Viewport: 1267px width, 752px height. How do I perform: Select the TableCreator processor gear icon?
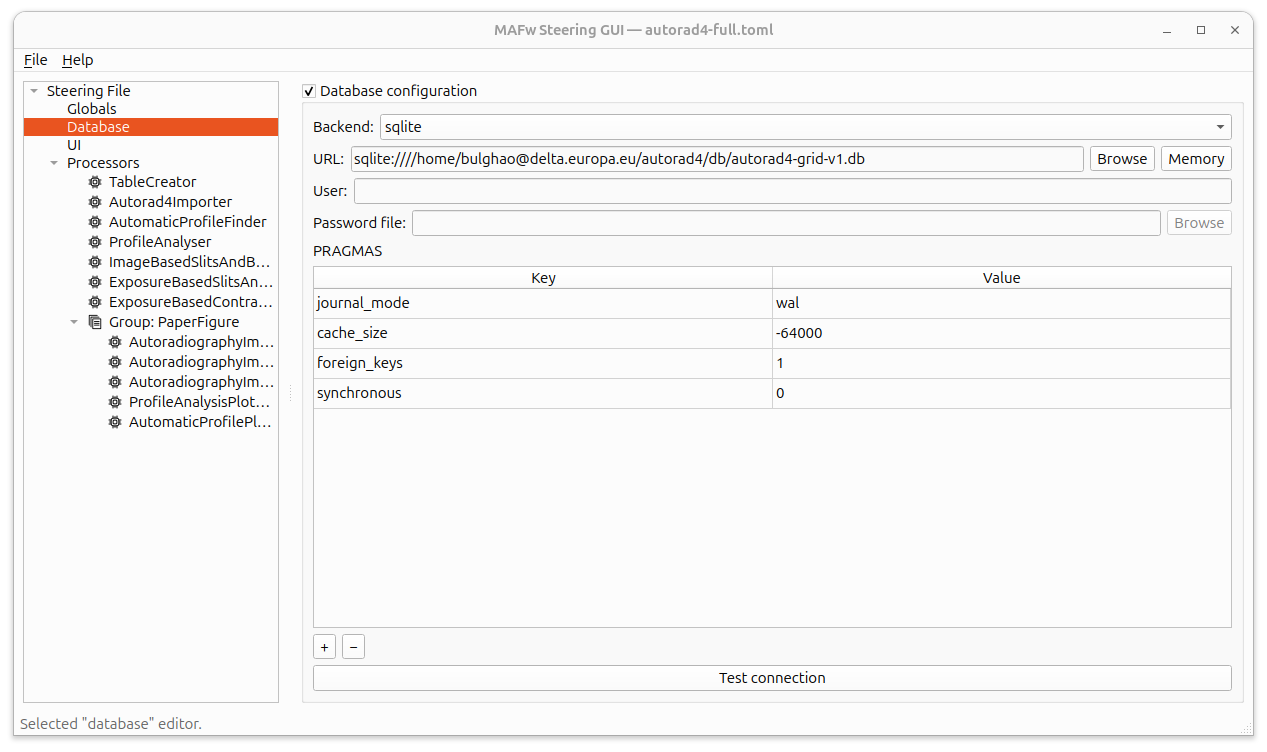(x=93, y=182)
